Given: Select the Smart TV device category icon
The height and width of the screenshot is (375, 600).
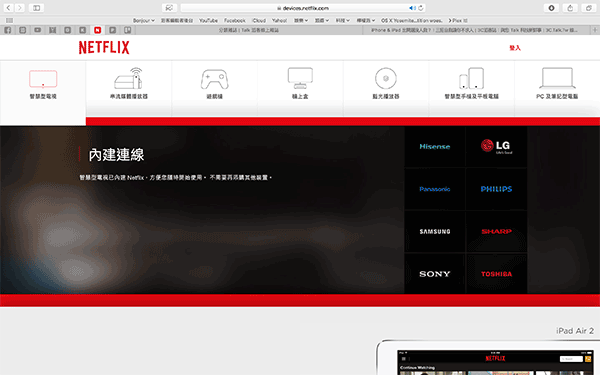Looking at the screenshot, I should [x=43, y=79].
